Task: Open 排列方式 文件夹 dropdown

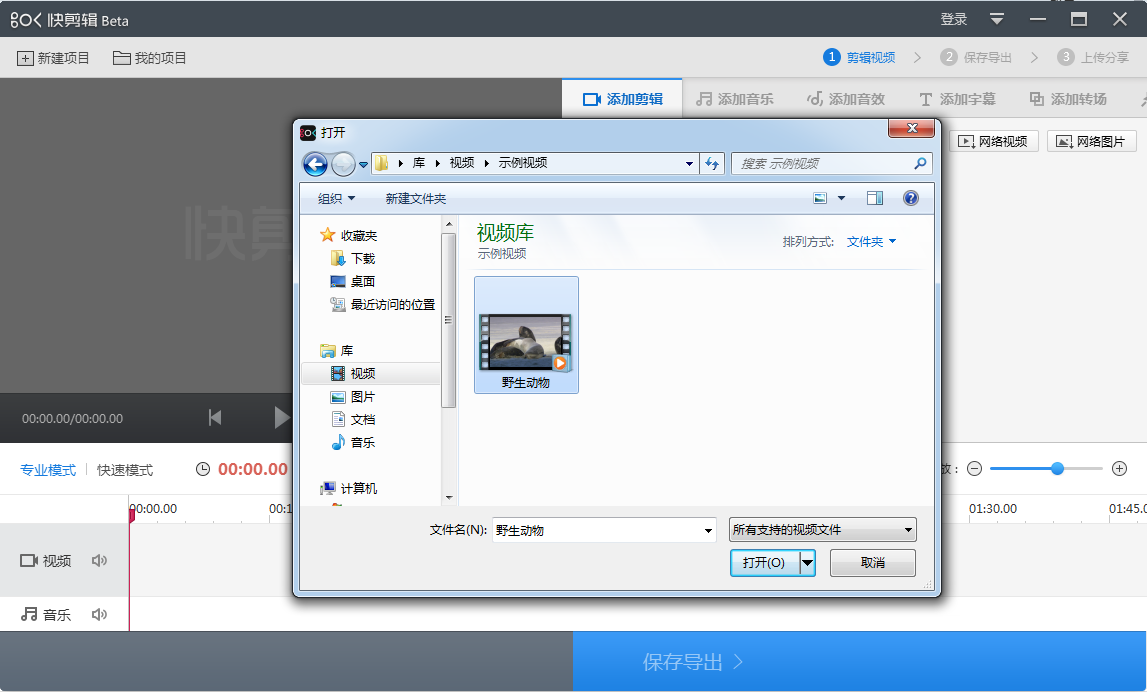Action: pos(871,241)
